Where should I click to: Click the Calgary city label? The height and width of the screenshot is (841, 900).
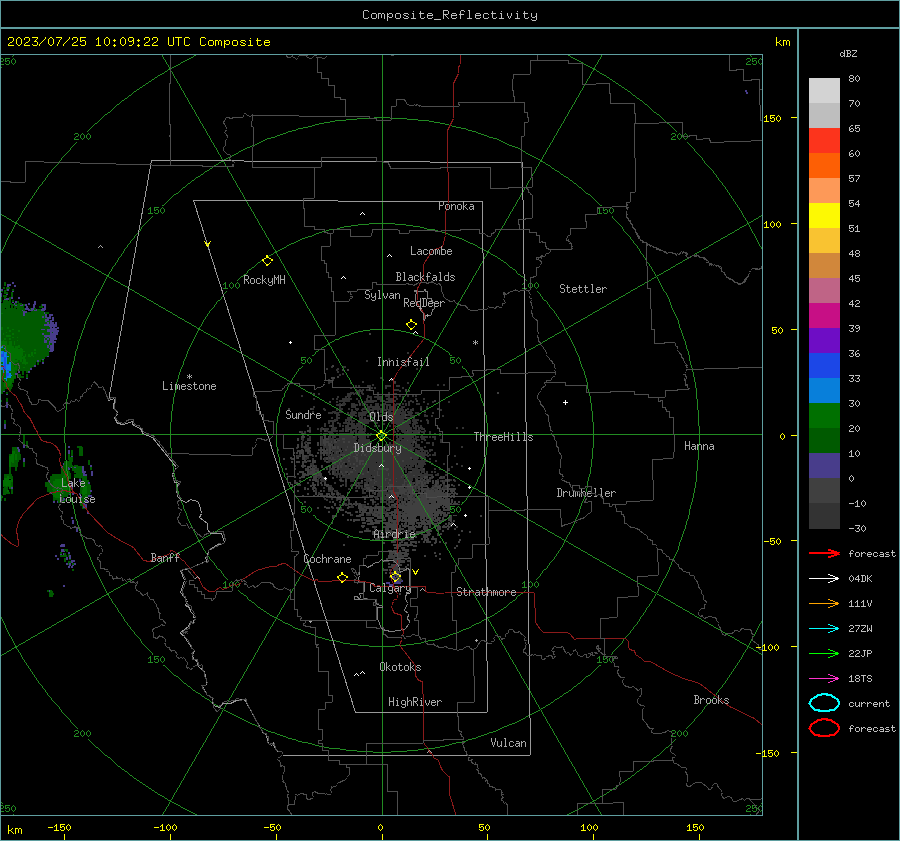(x=390, y=588)
